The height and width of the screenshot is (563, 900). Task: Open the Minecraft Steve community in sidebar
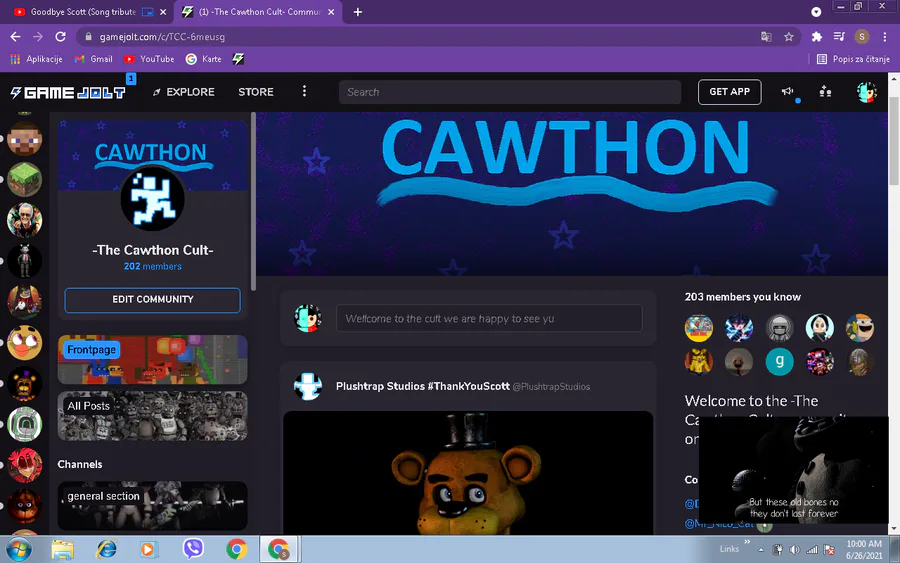[x=24, y=139]
